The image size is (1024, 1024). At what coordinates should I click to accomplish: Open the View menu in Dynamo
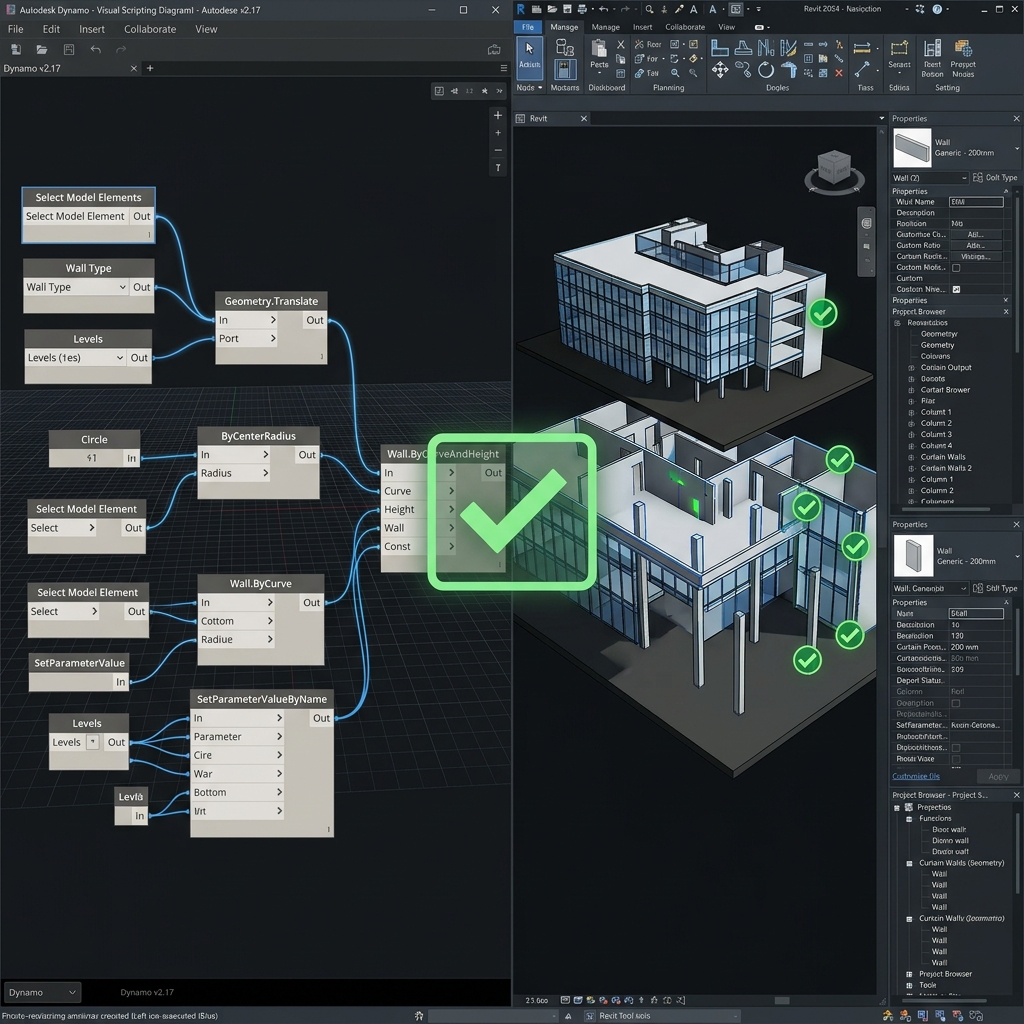pyautogui.click(x=206, y=29)
